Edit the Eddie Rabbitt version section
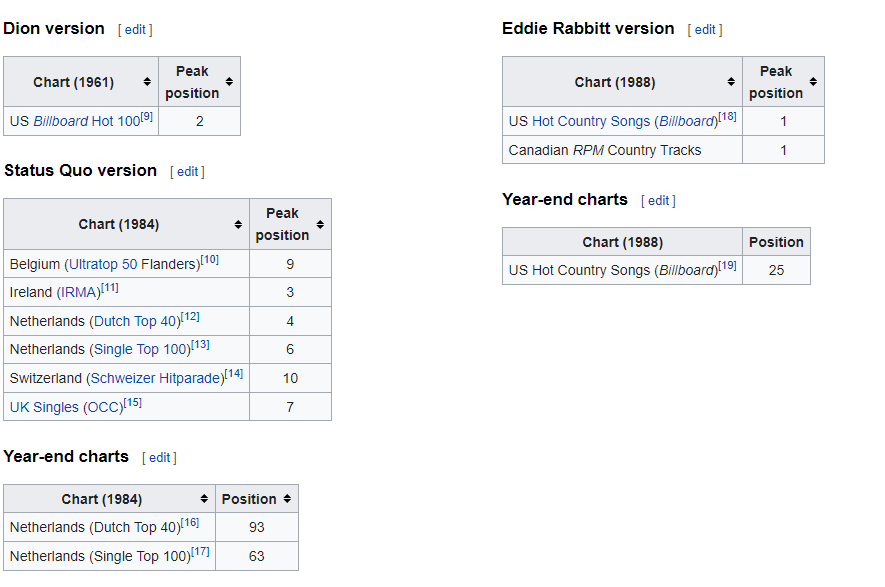The width and height of the screenshot is (885, 587). pos(705,30)
